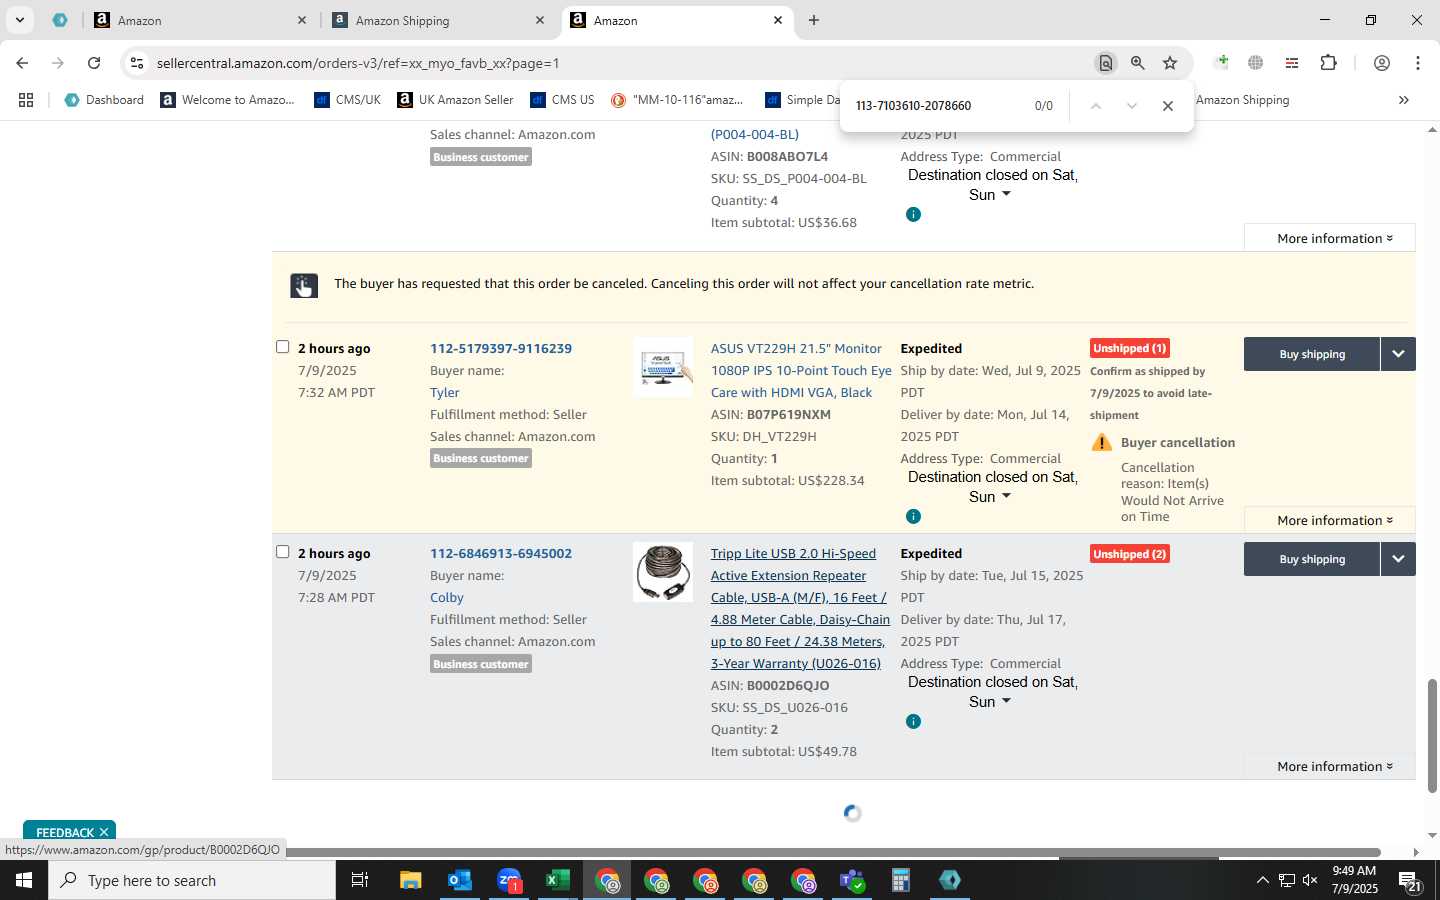Screen dimensions: 1440x900
Task: Go to previous find result arrow
Action: (1096, 106)
